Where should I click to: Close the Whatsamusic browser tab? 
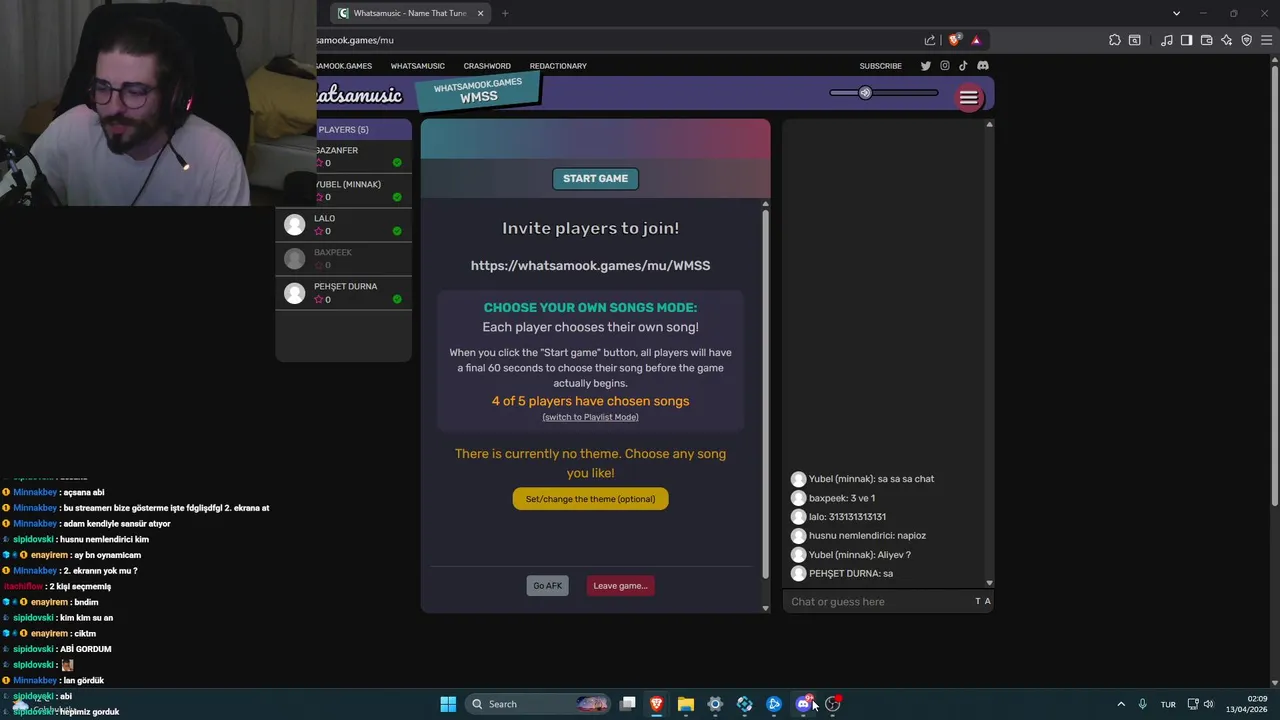pyautogui.click(x=480, y=13)
